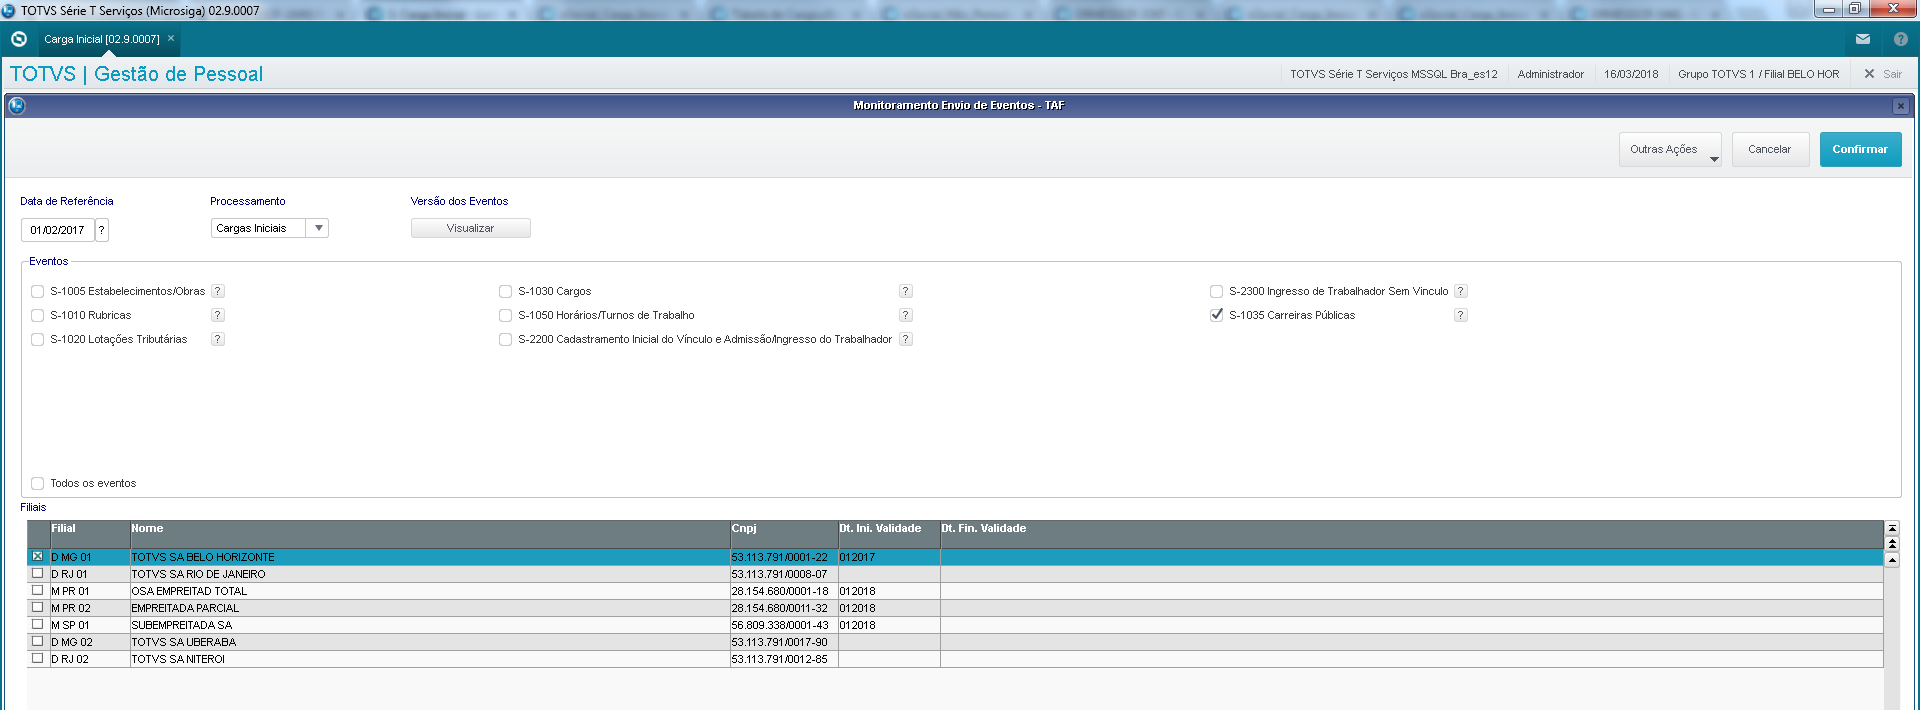
Task: Click the Cancelar button
Action: pos(1770,150)
